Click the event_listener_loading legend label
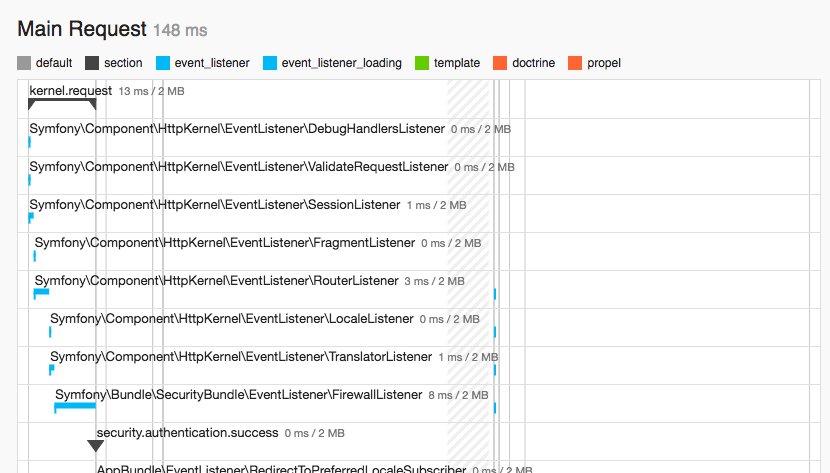830x473 pixels. [342, 63]
